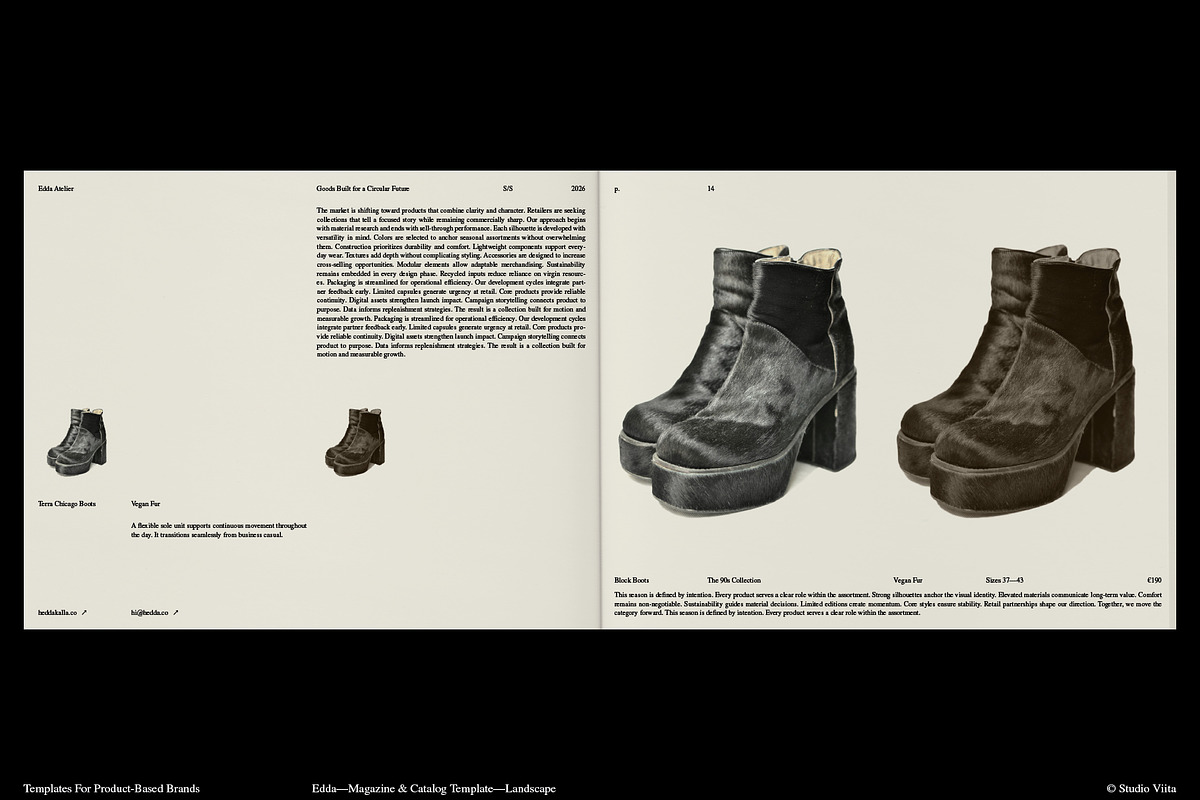Click the 'Terra Chicago Boots' product name

coord(67,504)
